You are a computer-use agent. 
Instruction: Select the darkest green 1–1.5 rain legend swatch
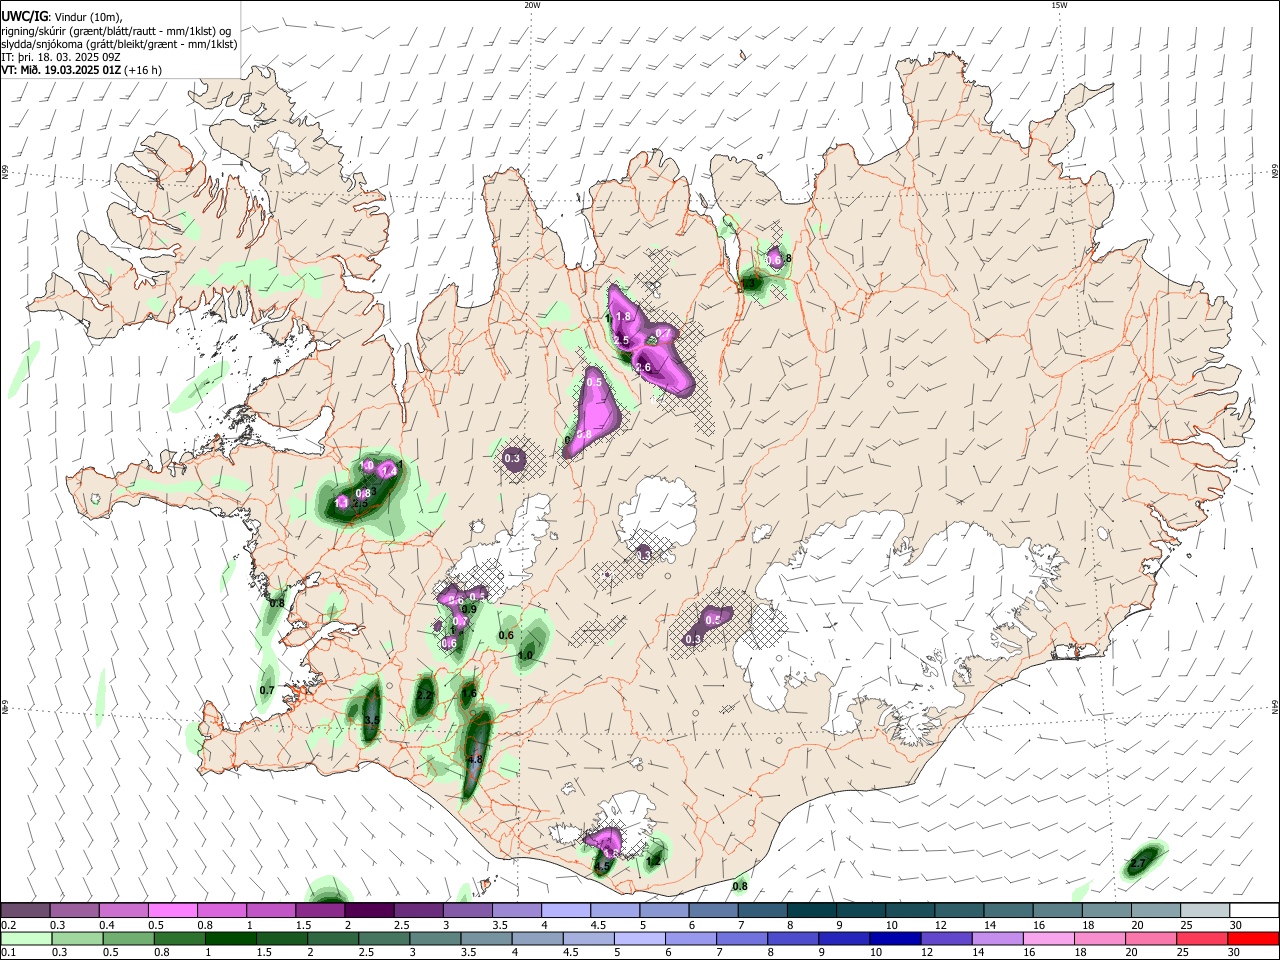coord(230,938)
